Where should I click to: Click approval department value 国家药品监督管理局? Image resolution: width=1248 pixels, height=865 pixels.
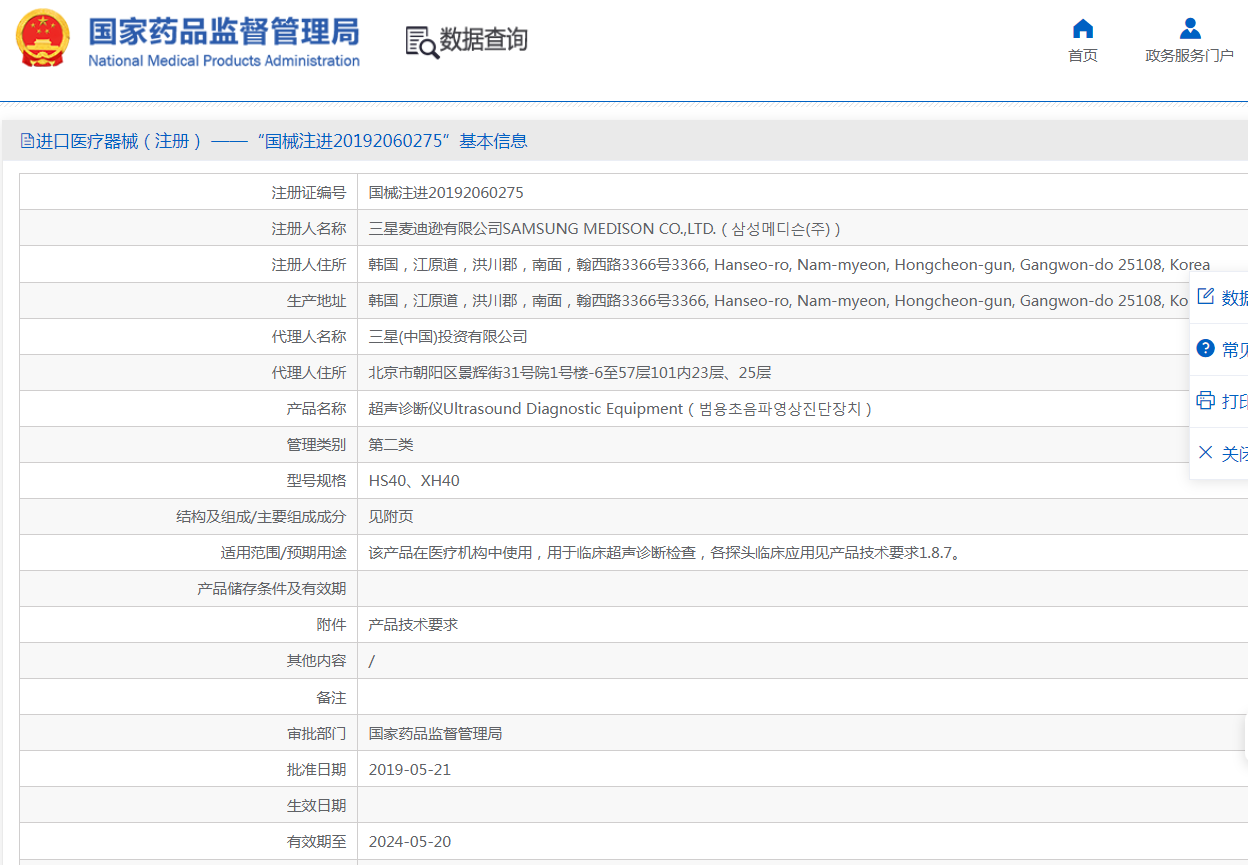(435, 734)
